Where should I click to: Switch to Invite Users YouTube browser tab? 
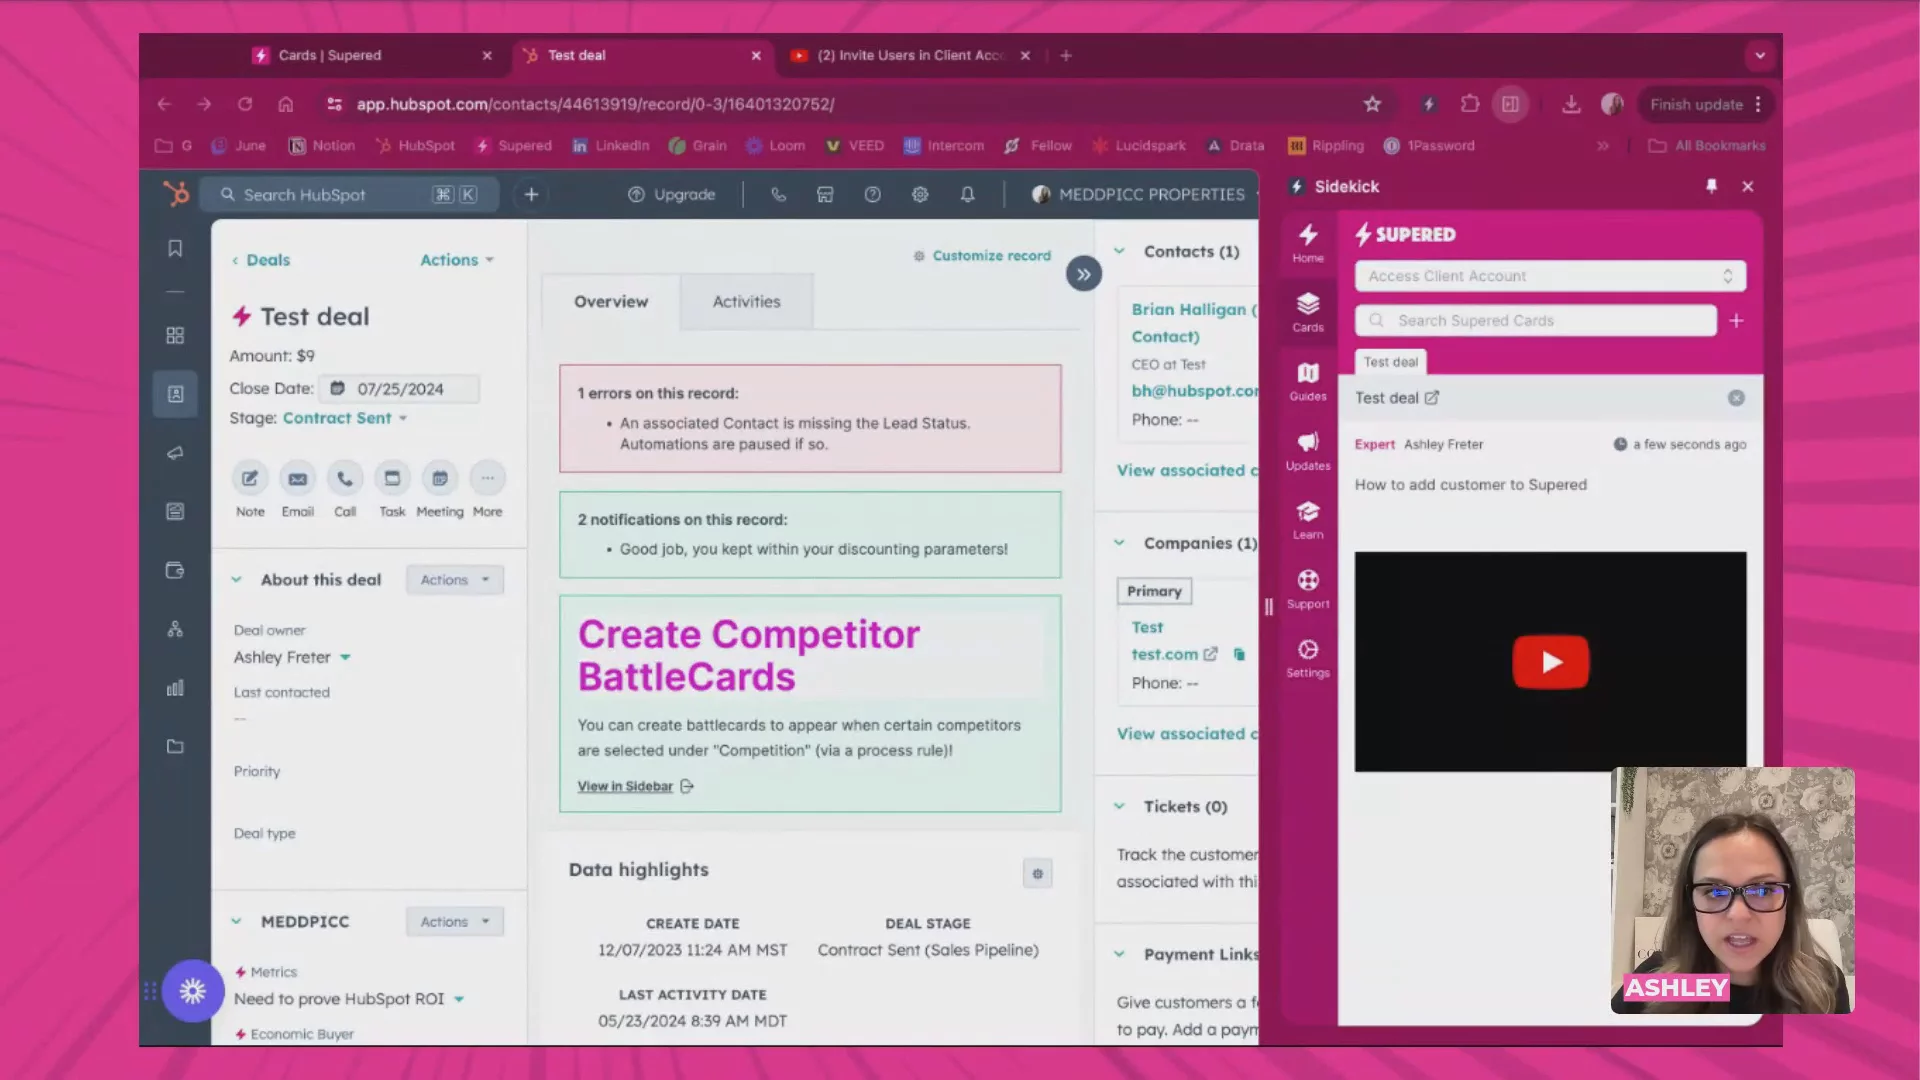point(910,56)
